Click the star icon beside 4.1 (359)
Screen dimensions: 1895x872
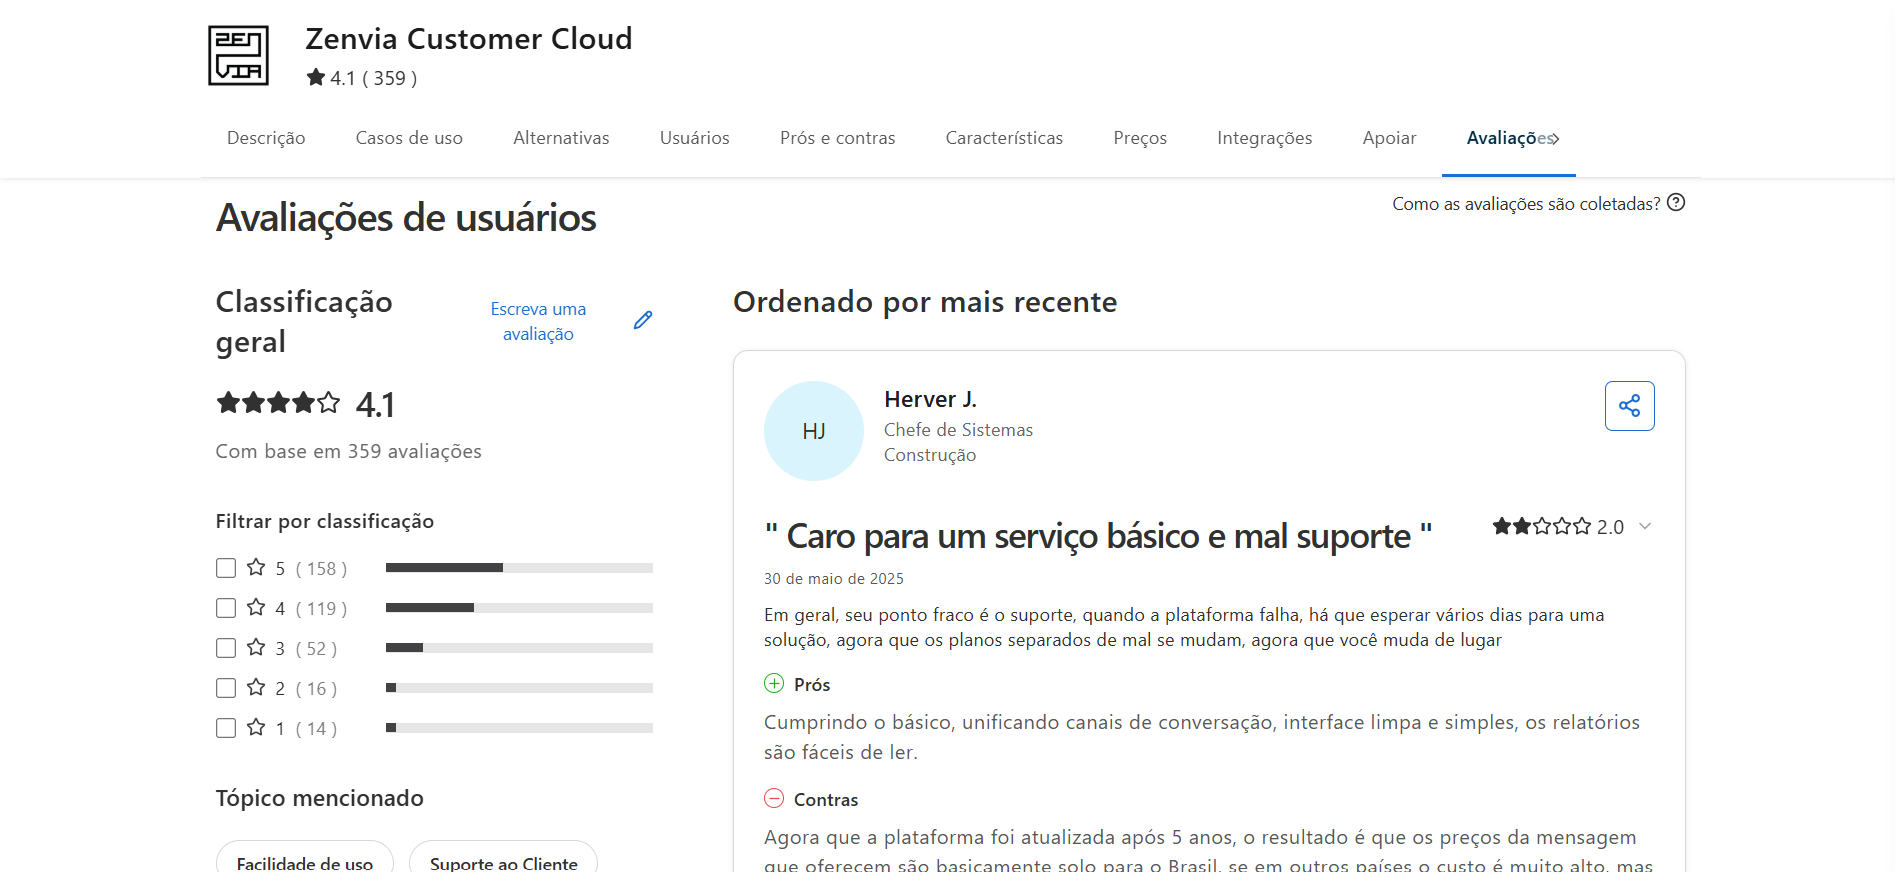coord(316,77)
